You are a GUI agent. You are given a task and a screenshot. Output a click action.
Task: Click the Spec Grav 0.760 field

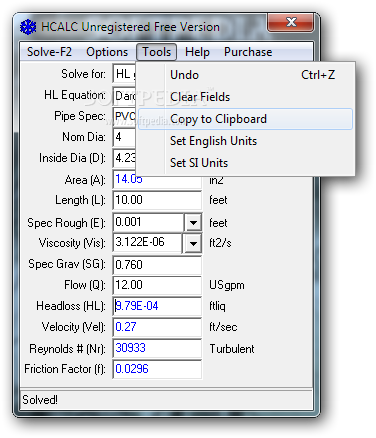[157, 265]
